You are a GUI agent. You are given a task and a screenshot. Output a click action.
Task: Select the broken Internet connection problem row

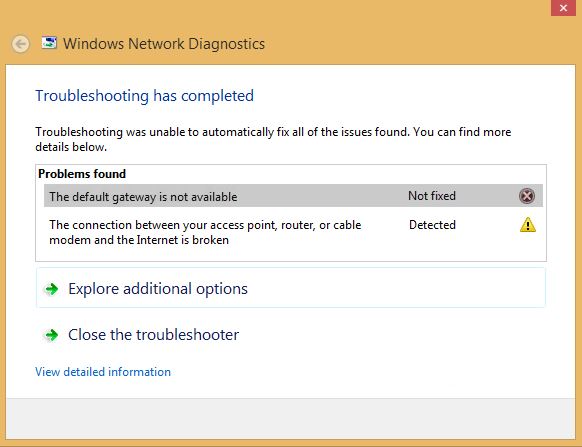(x=293, y=232)
